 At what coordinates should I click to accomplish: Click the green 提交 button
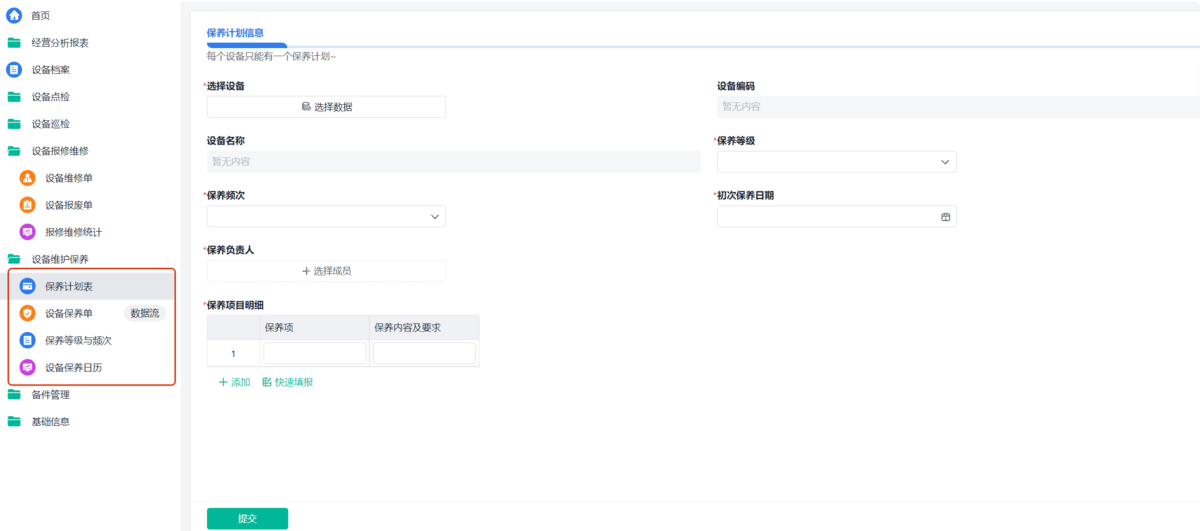coord(247,518)
